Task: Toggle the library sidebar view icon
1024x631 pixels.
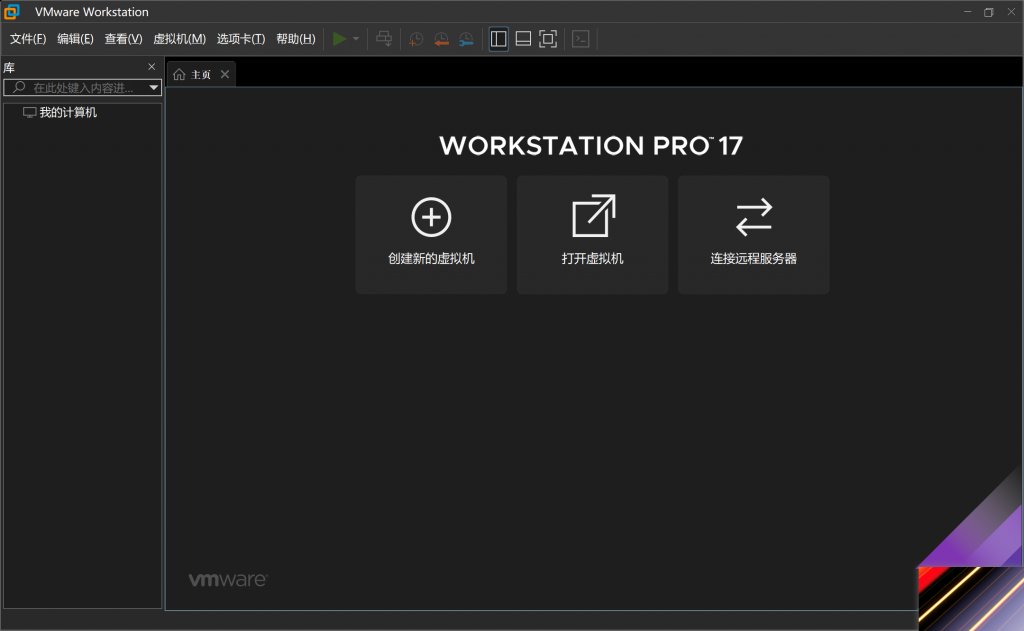Action: click(x=498, y=39)
